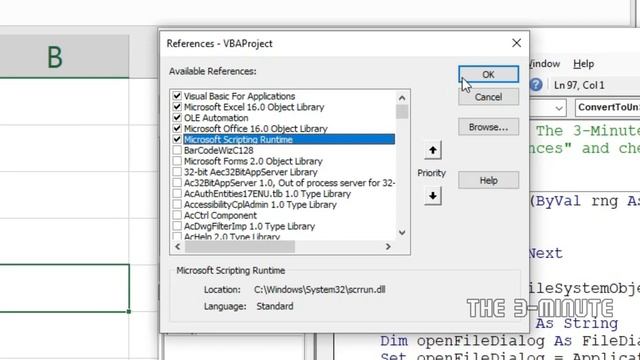This screenshot has width=640, height=360.
Task: Click OK in the References dialog
Action: tap(489, 75)
